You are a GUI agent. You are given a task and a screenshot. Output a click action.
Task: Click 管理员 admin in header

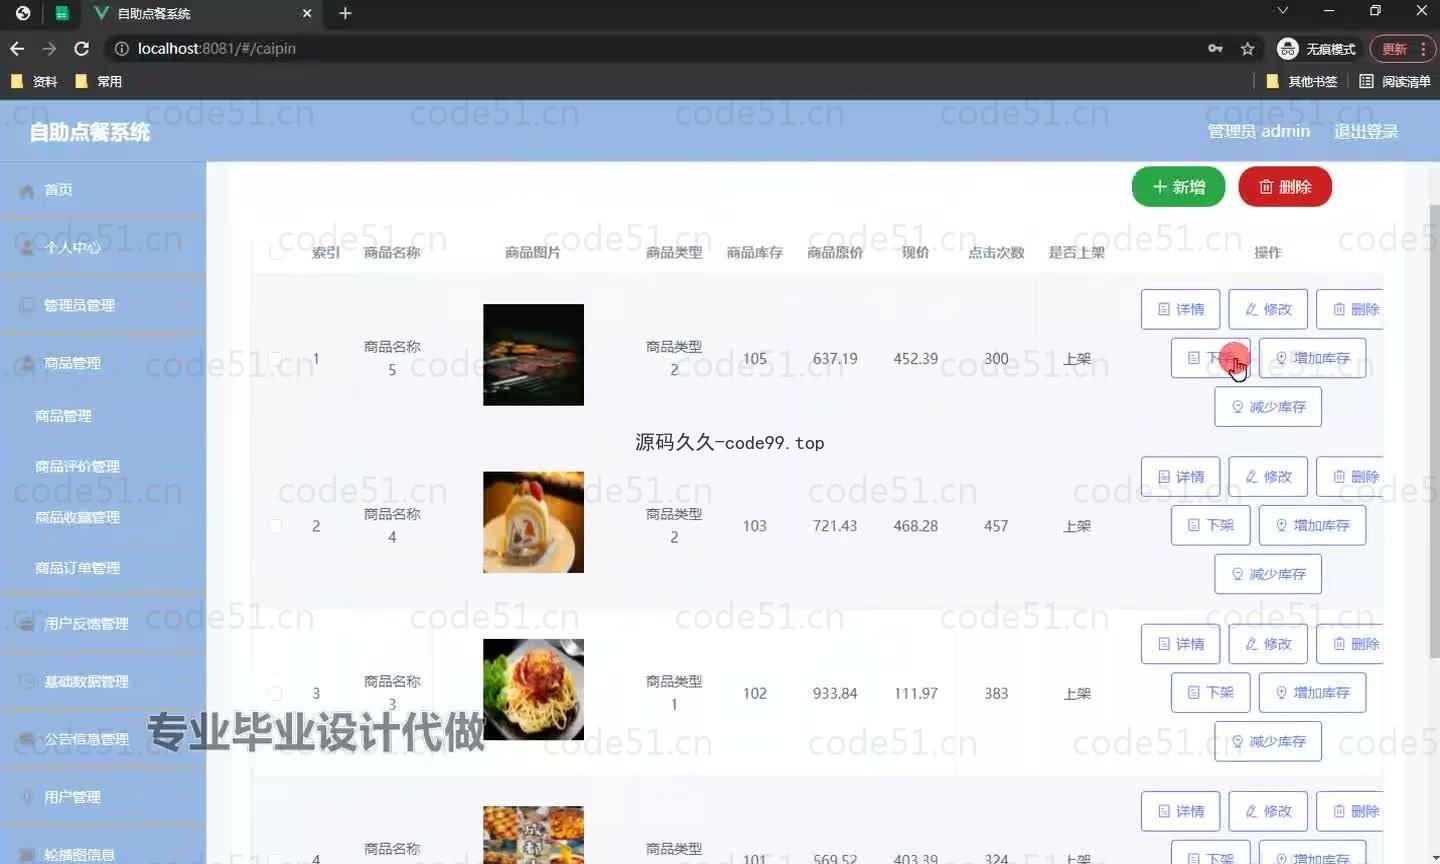point(1258,131)
